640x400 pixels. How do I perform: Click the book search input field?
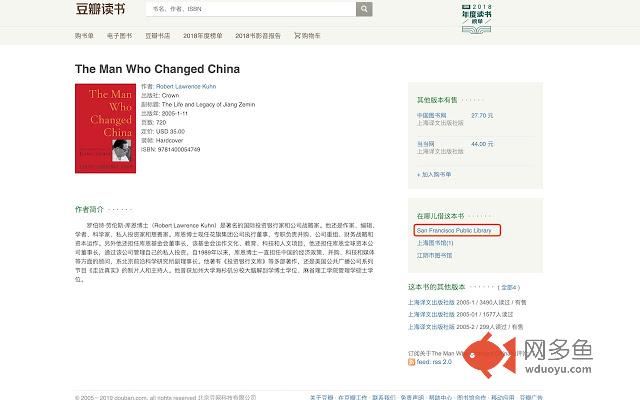coord(251,9)
